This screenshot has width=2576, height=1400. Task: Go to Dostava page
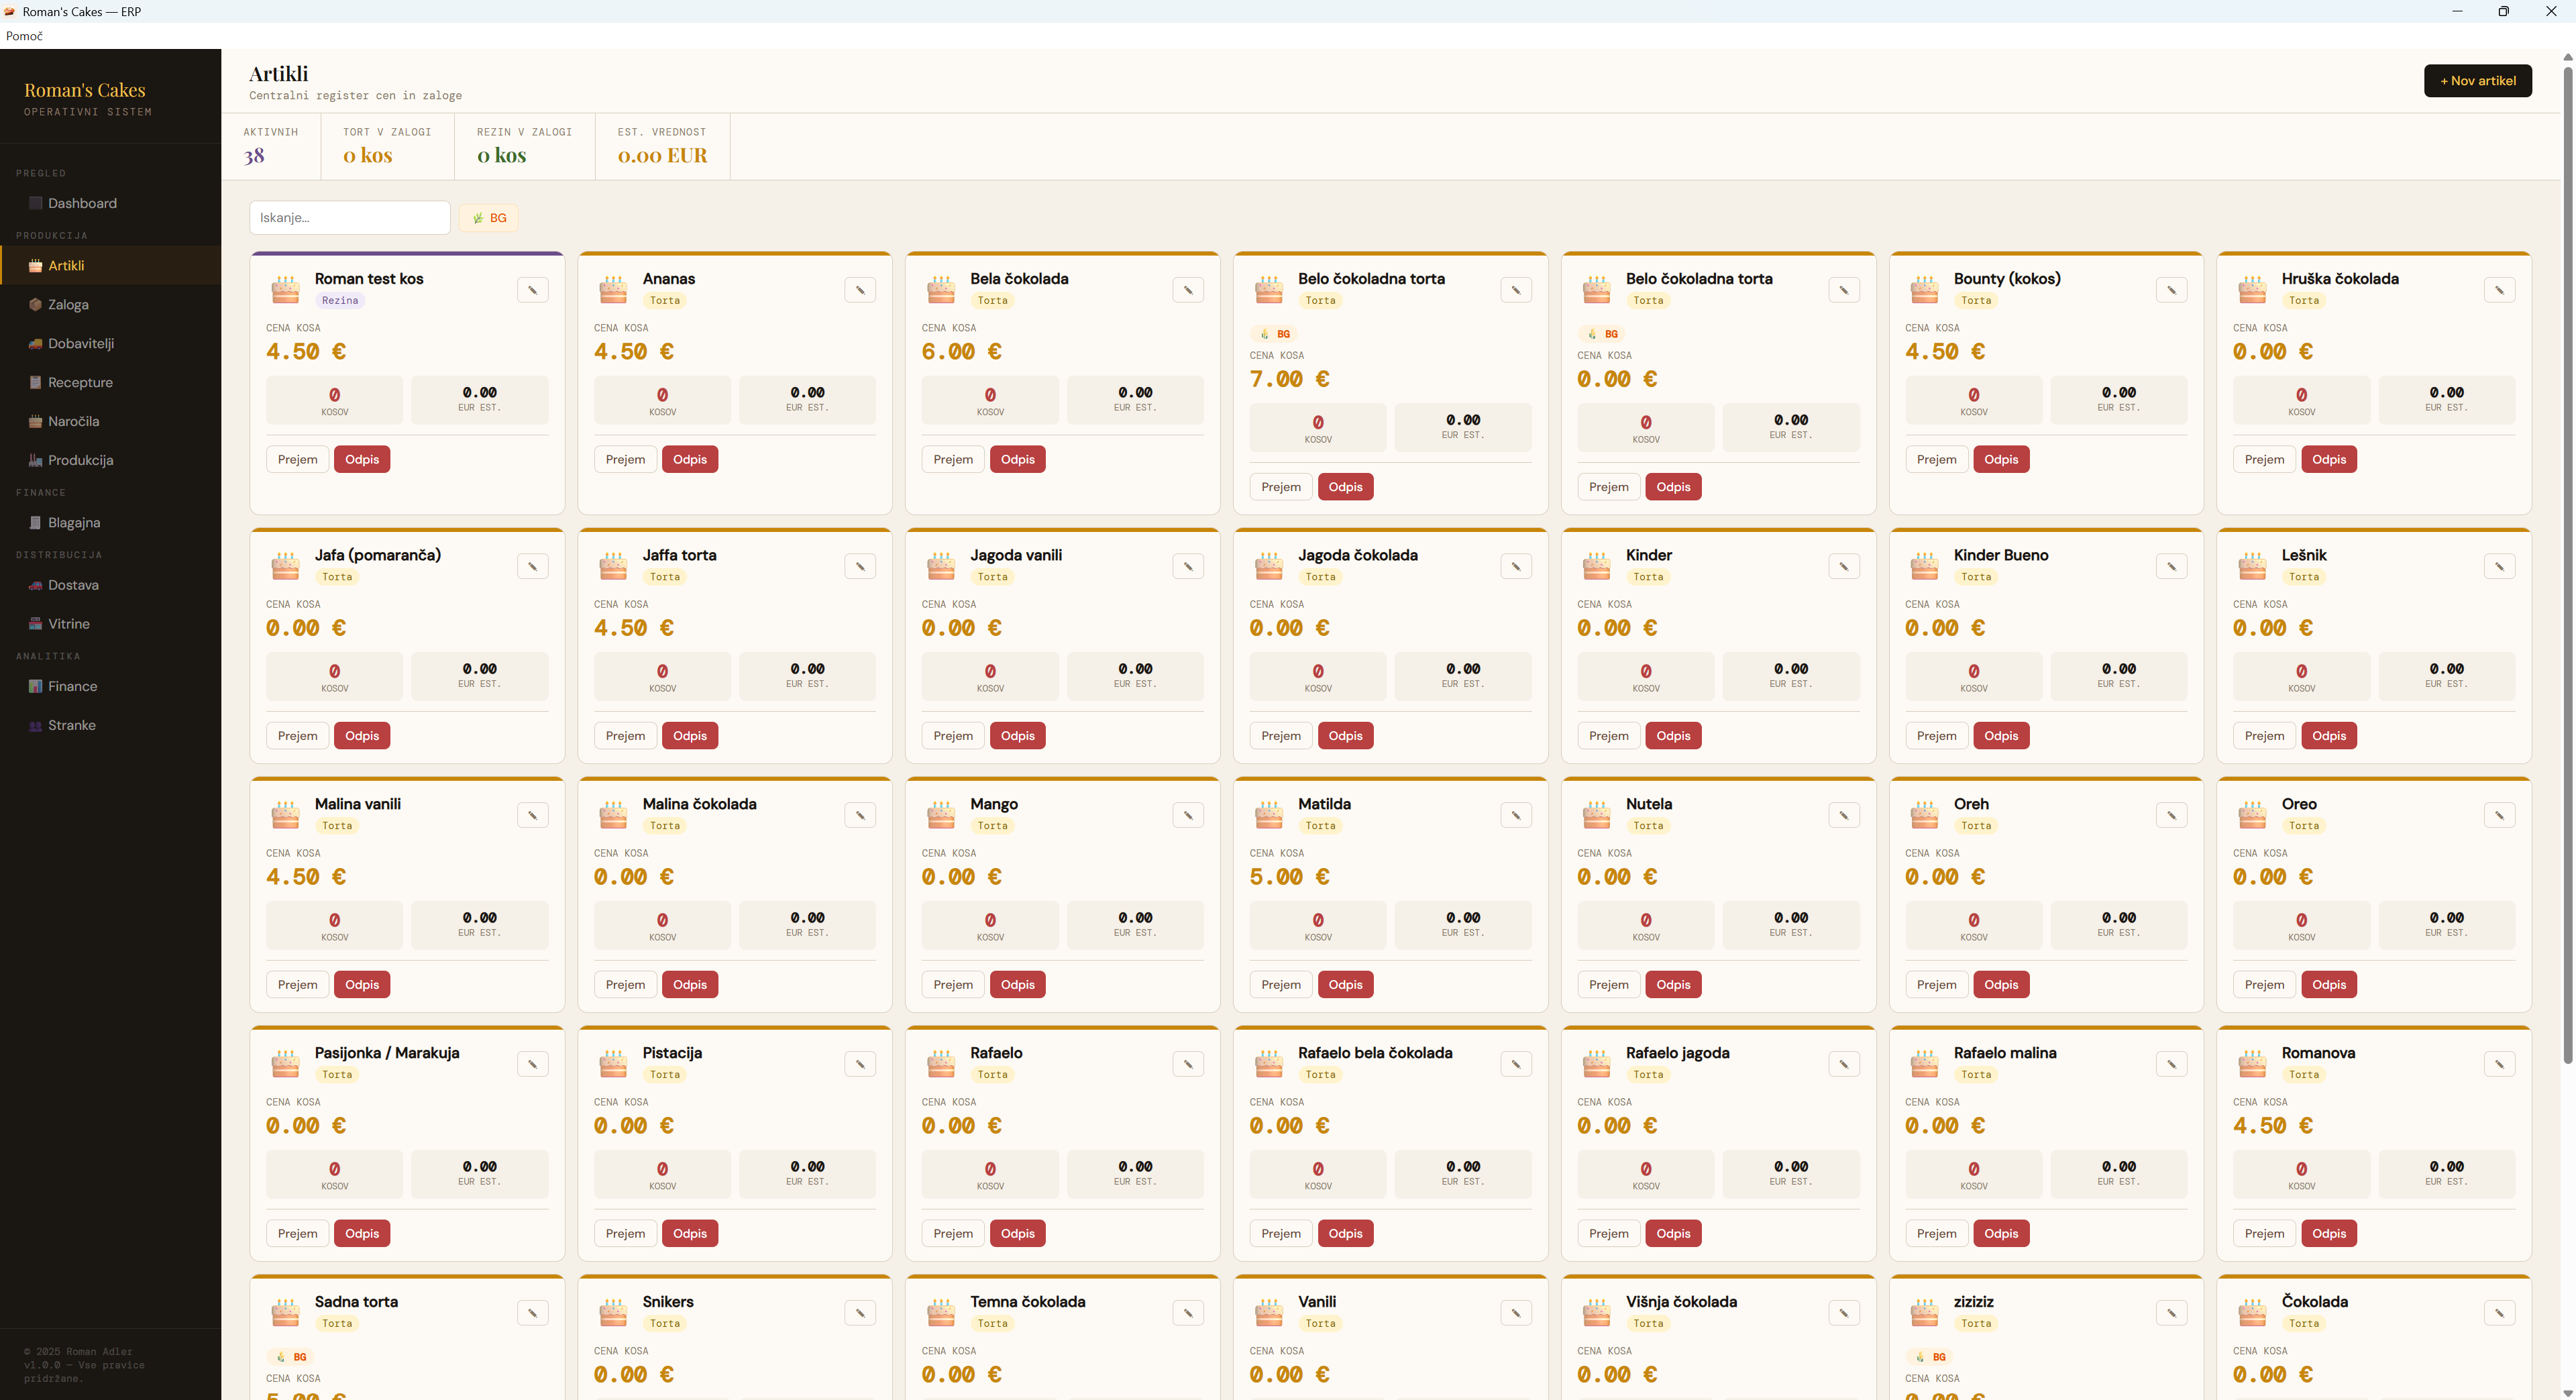pos(110,585)
